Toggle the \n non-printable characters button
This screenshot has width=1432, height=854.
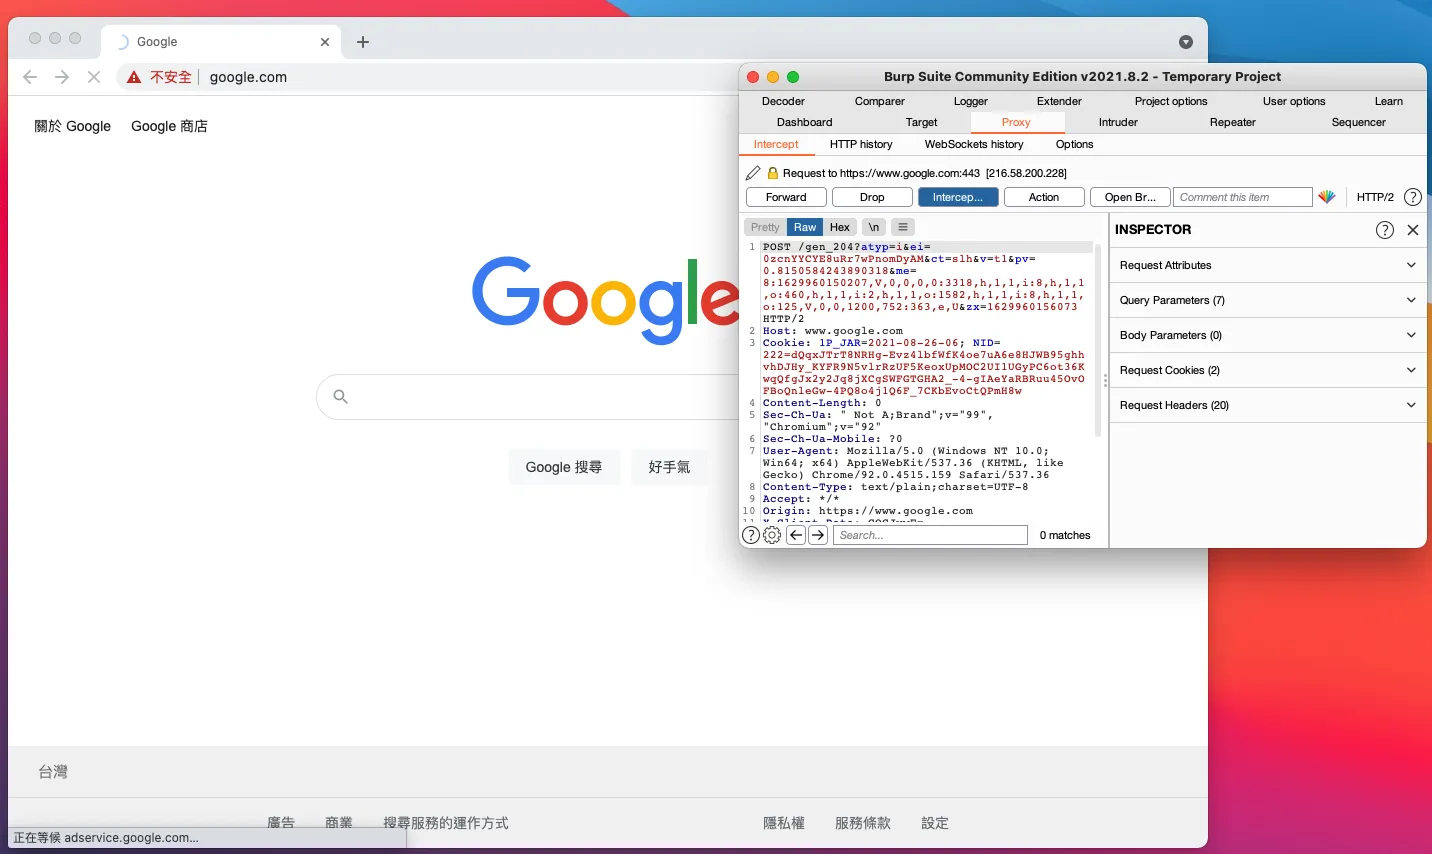[x=874, y=227]
